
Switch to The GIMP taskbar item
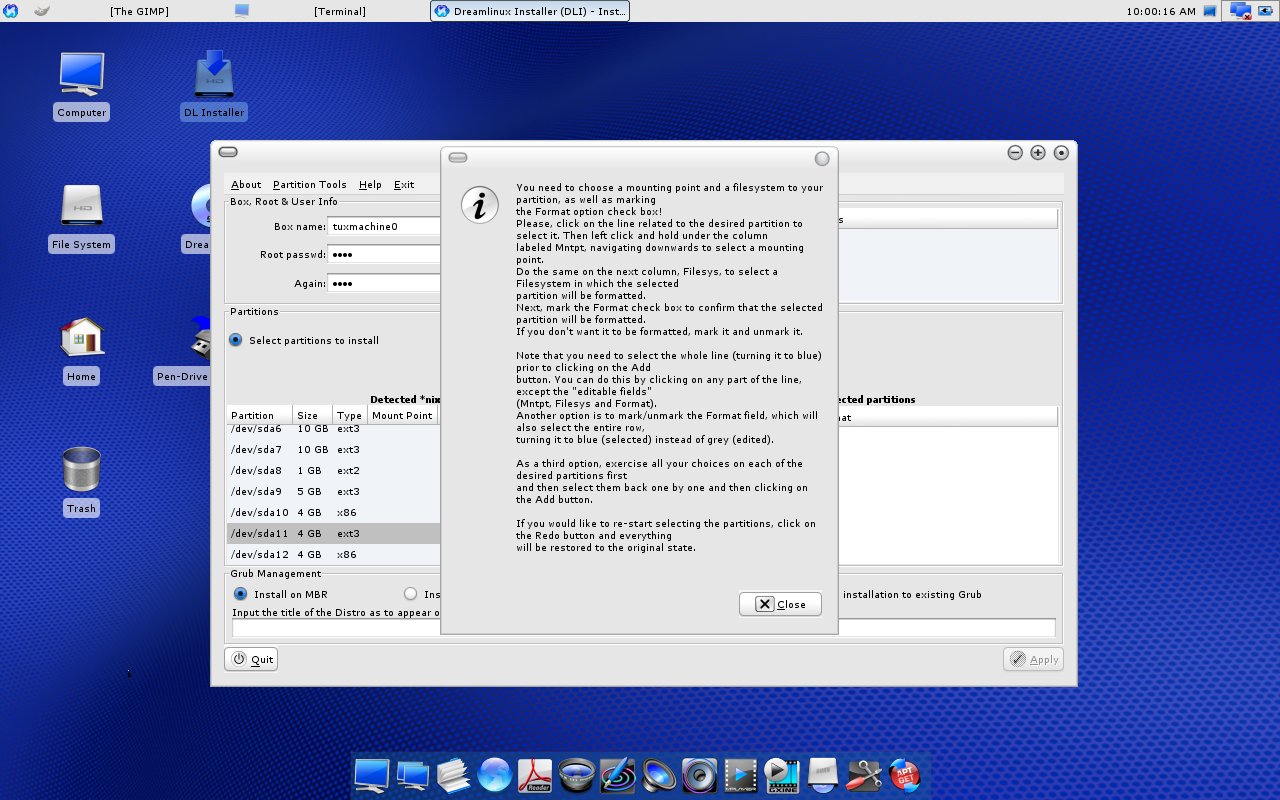[139, 11]
